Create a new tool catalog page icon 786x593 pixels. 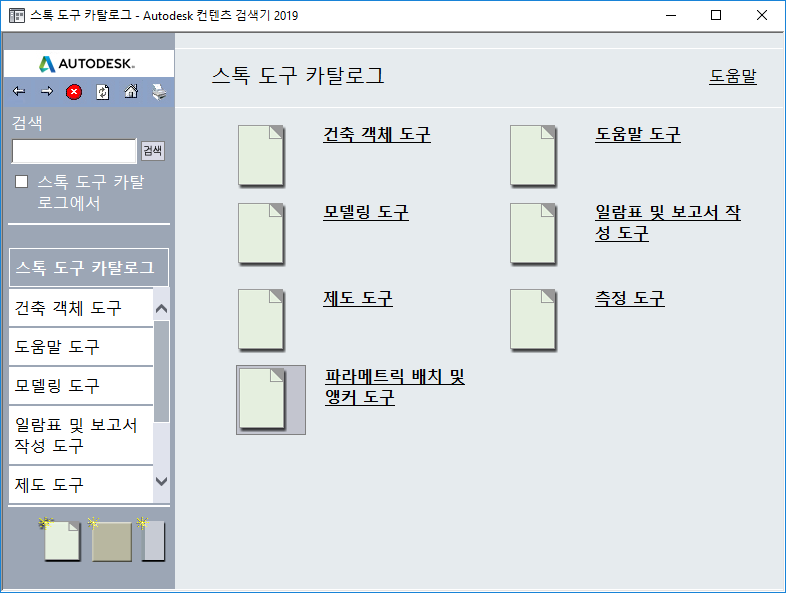60,540
